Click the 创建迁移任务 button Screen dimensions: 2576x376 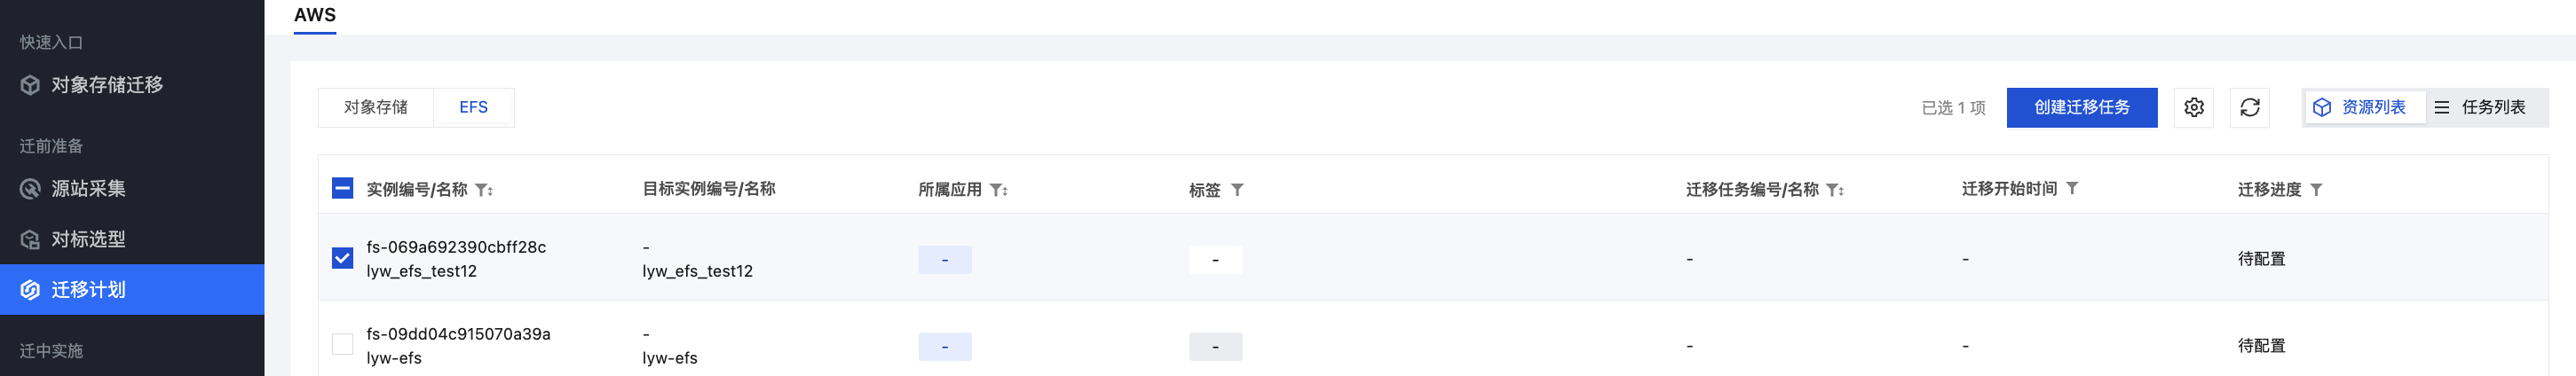tap(2081, 108)
